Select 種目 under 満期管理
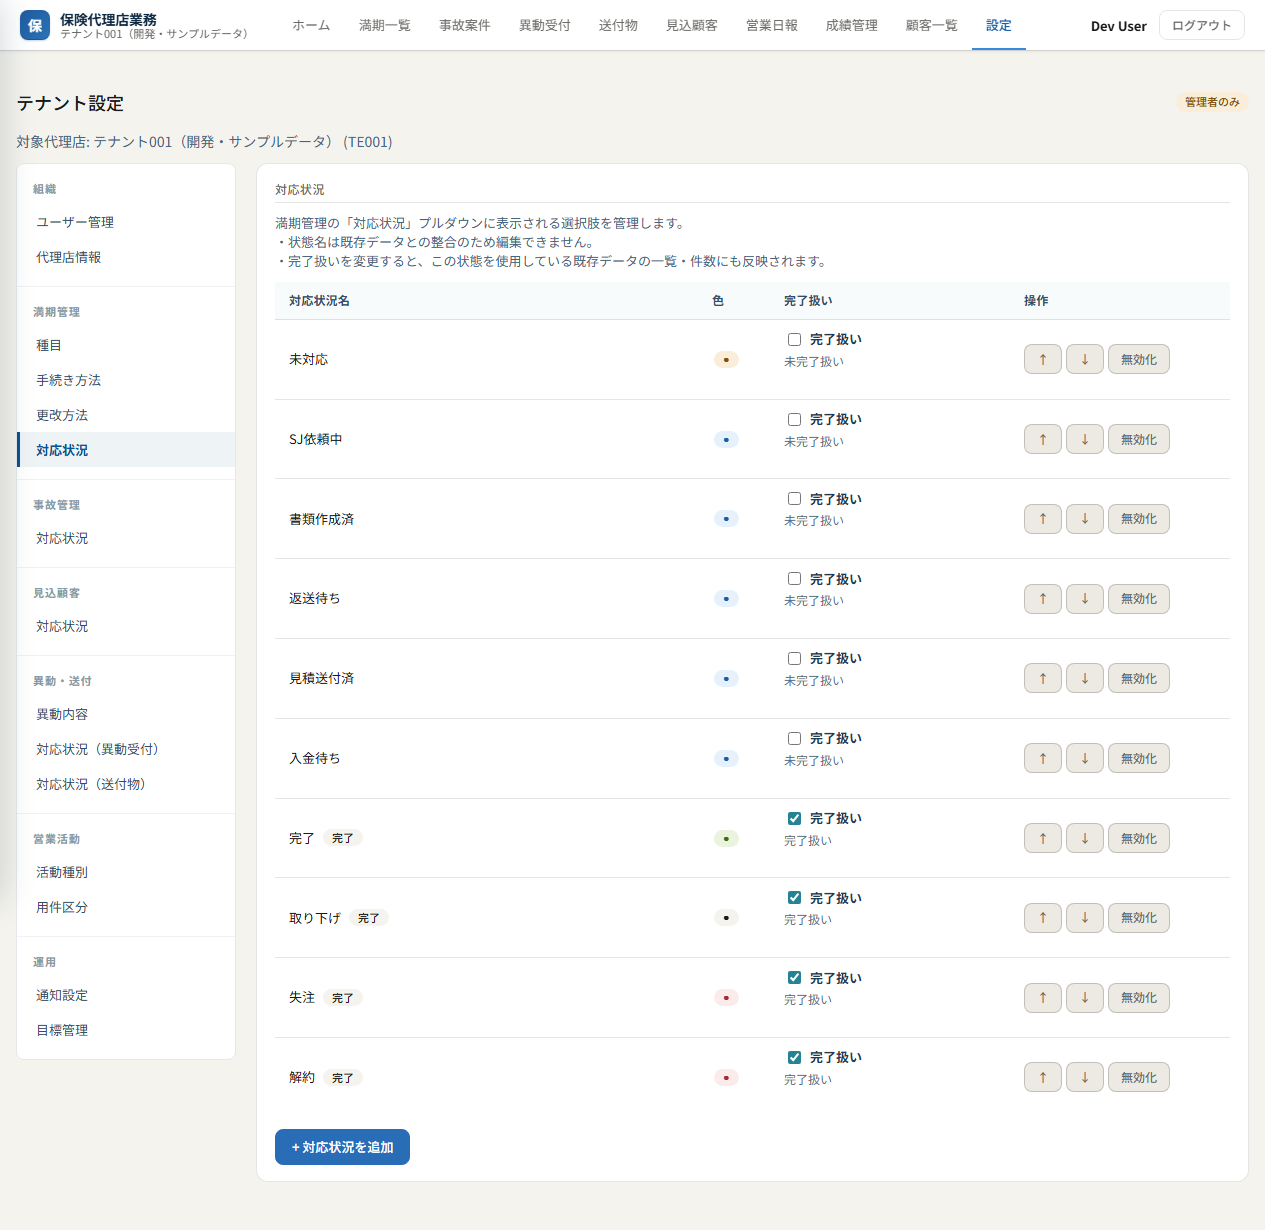Image resolution: width=1265 pixels, height=1230 pixels. [x=126, y=345]
